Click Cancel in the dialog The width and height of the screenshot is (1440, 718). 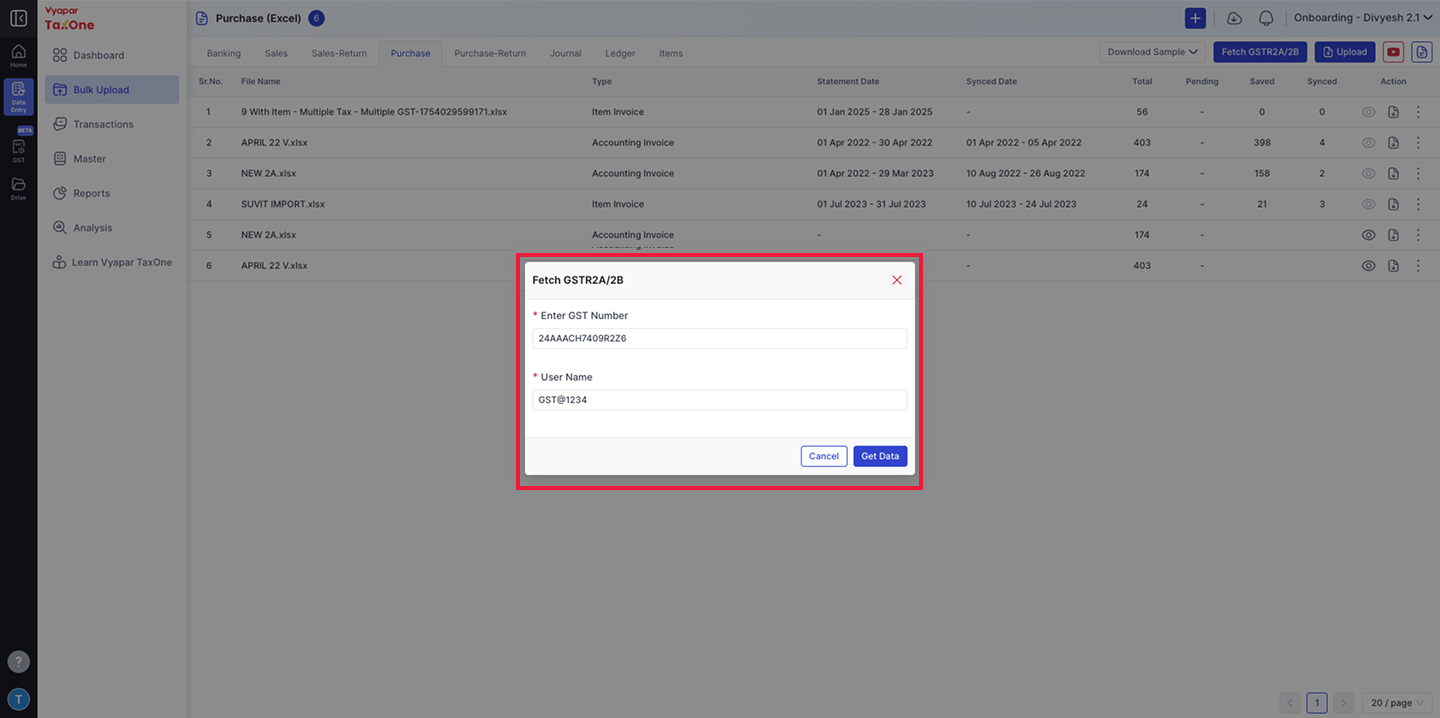[x=824, y=456]
